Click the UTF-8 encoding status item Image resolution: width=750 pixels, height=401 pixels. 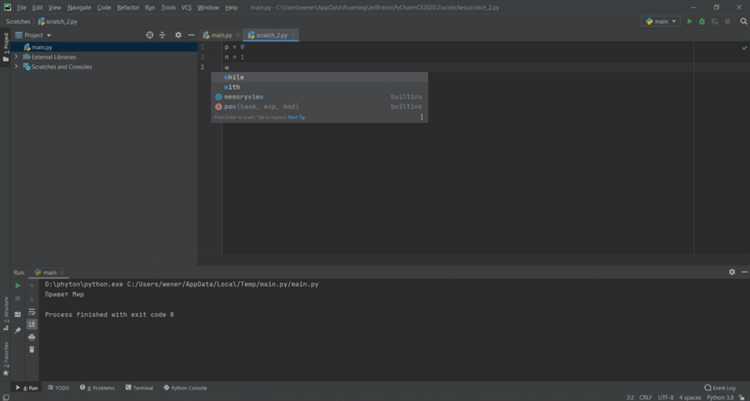pos(665,397)
